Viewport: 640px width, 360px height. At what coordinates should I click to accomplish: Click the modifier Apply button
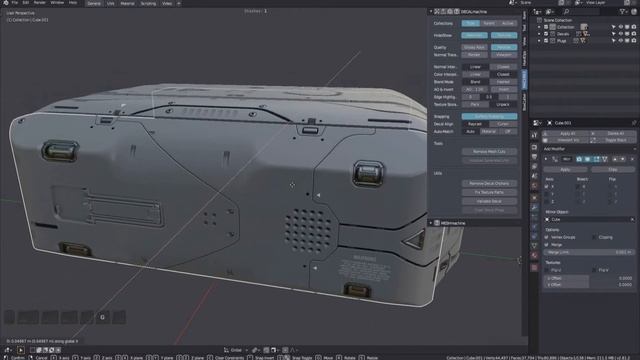click(565, 169)
